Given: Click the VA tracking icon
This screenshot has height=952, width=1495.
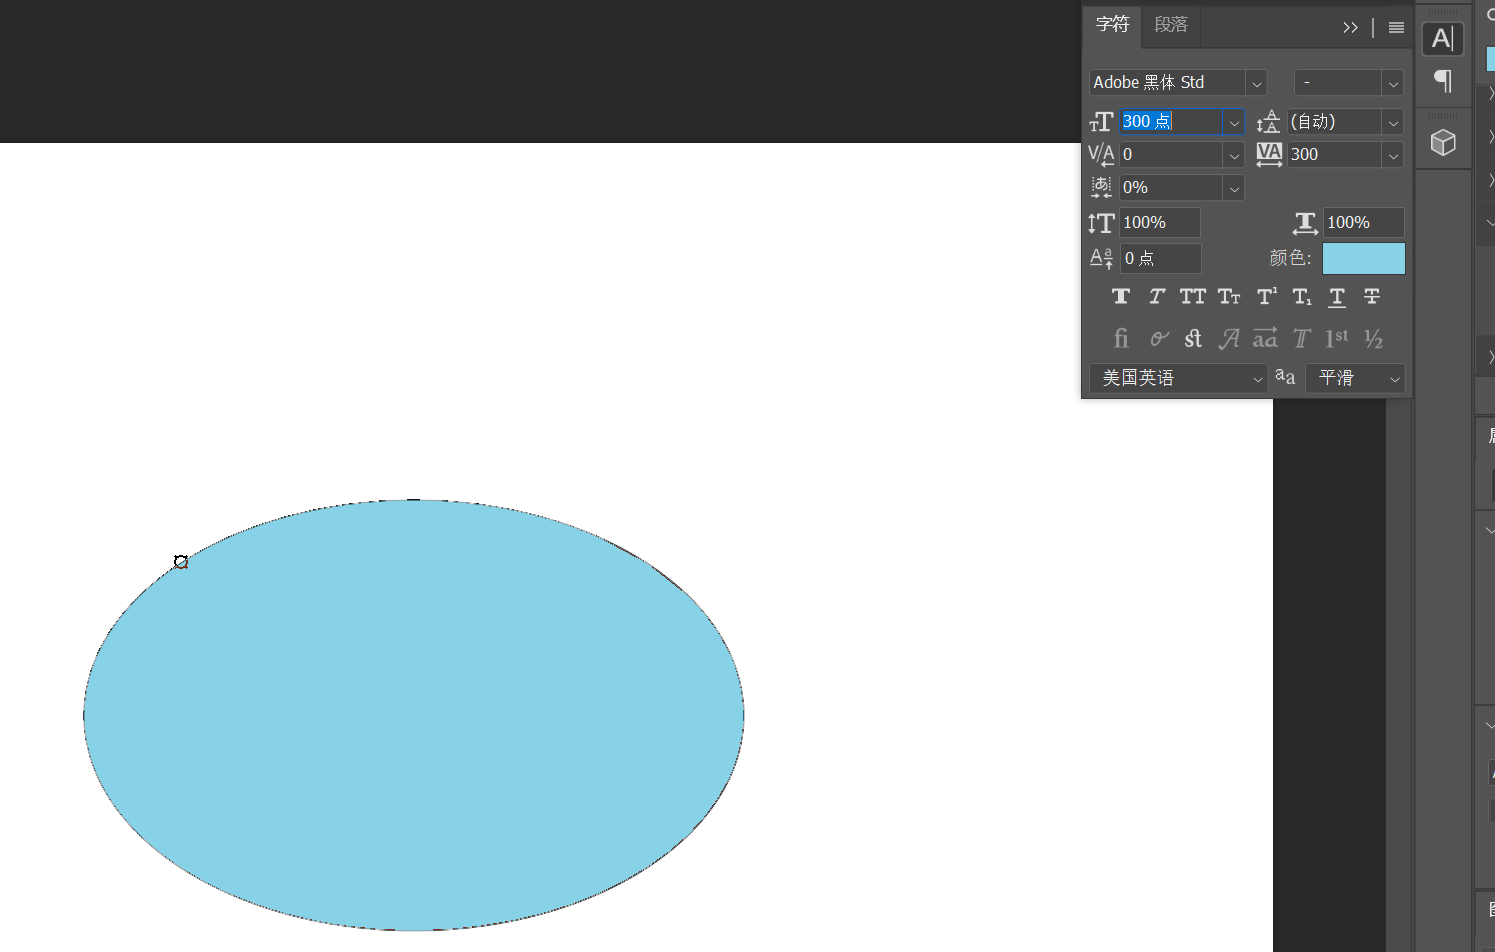Looking at the screenshot, I should (1269, 155).
